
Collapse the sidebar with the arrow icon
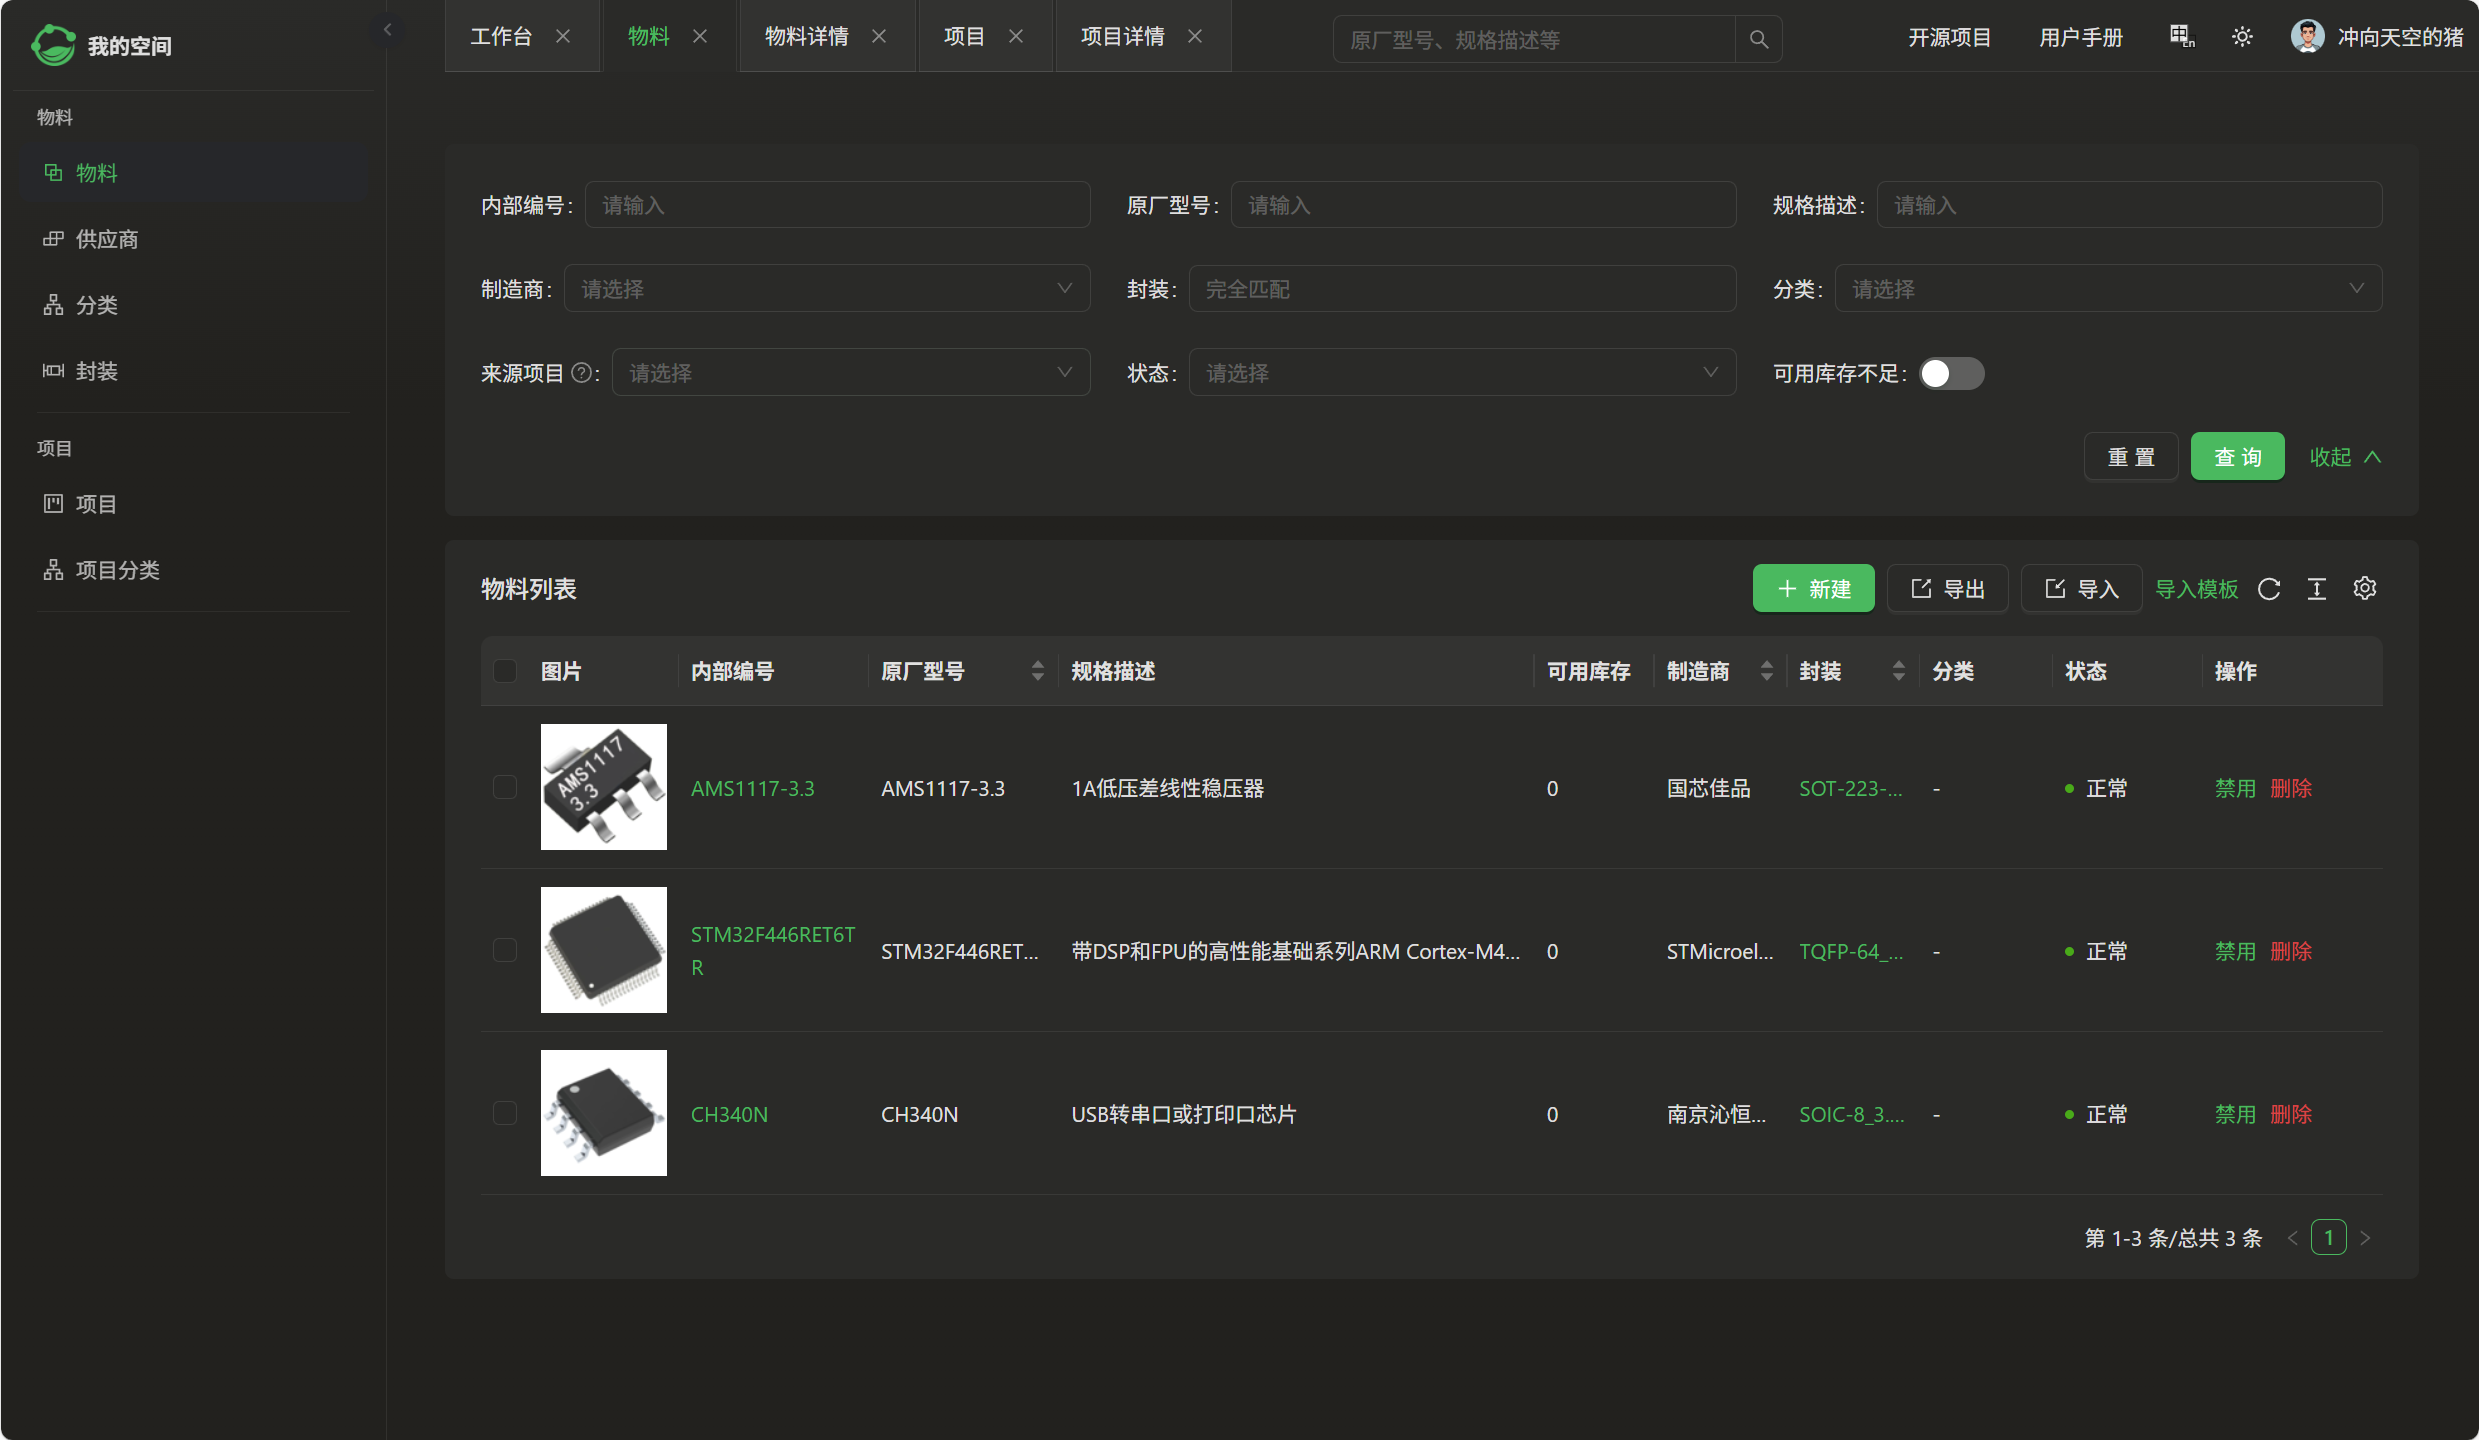(x=388, y=29)
